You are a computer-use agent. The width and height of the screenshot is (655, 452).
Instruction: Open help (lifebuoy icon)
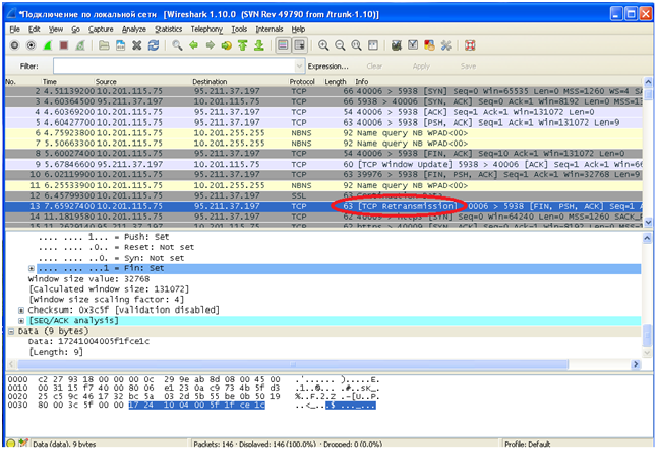(470, 46)
